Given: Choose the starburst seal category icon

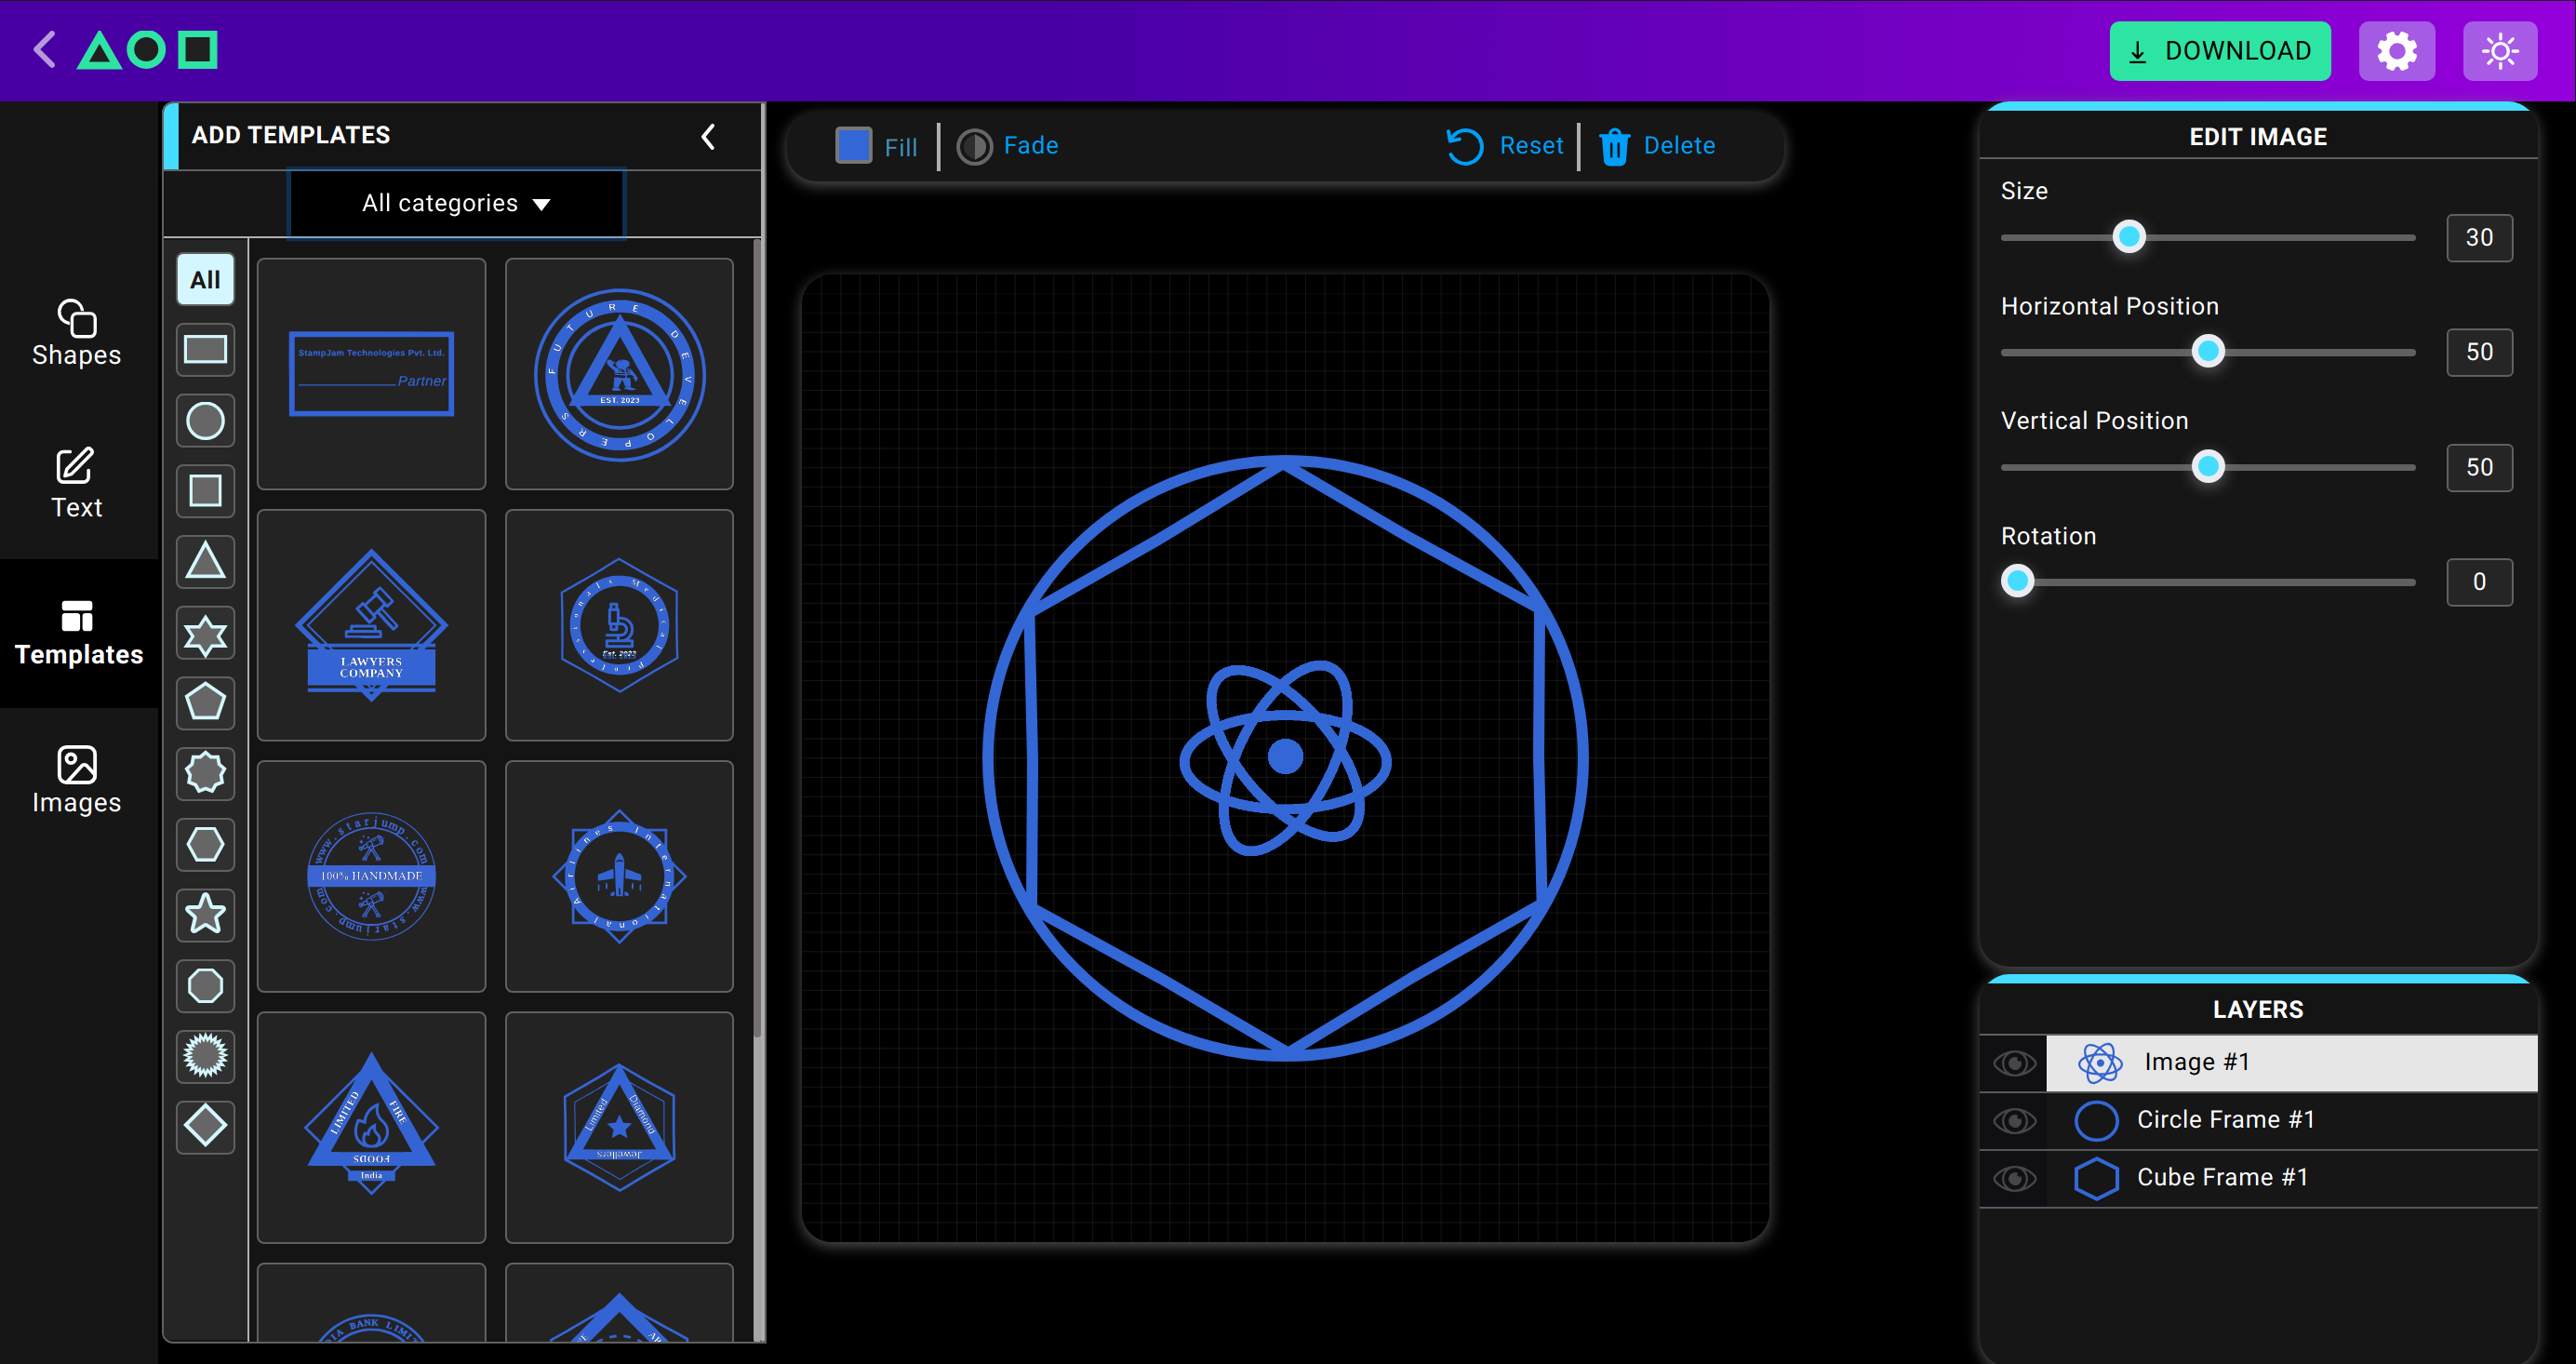Looking at the screenshot, I should (x=205, y=1056).
